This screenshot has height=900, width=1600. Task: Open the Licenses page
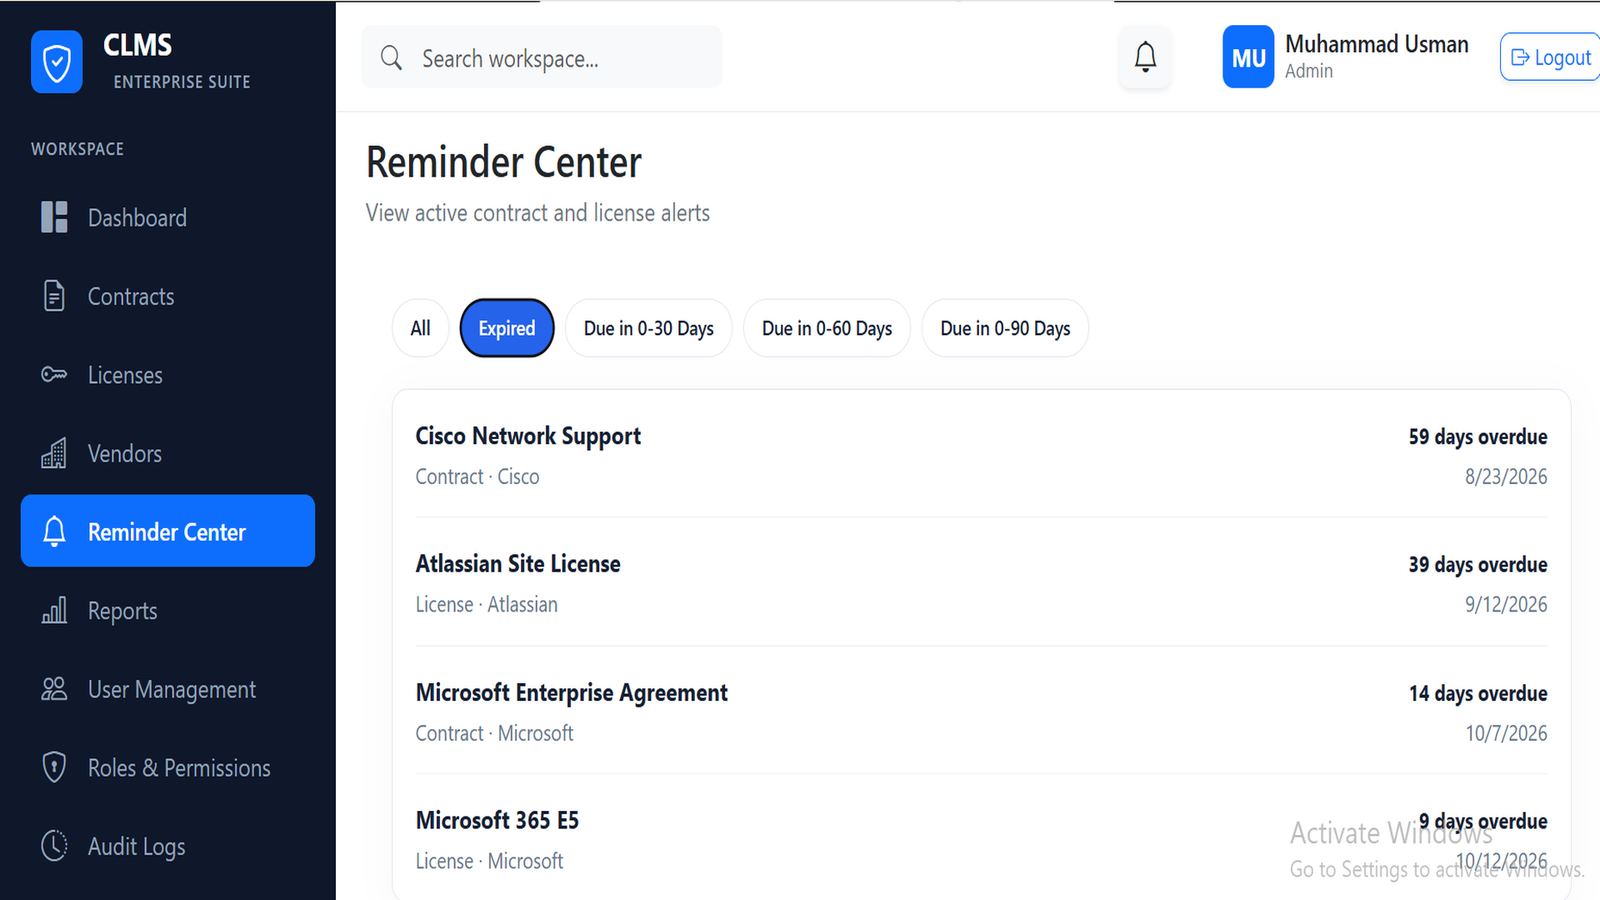[168, 375]
